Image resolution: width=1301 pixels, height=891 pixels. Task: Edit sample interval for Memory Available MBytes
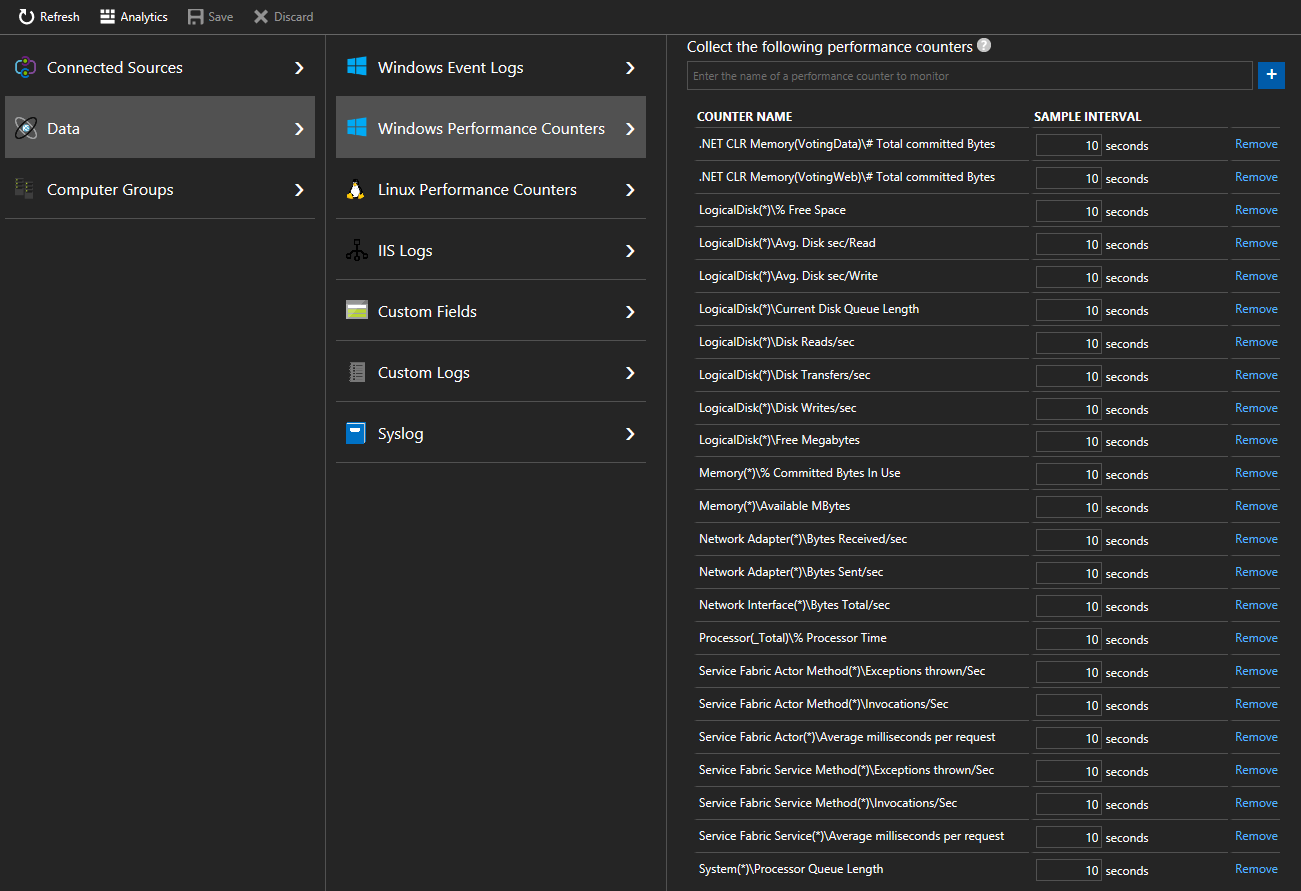(x=1068, y=507)
